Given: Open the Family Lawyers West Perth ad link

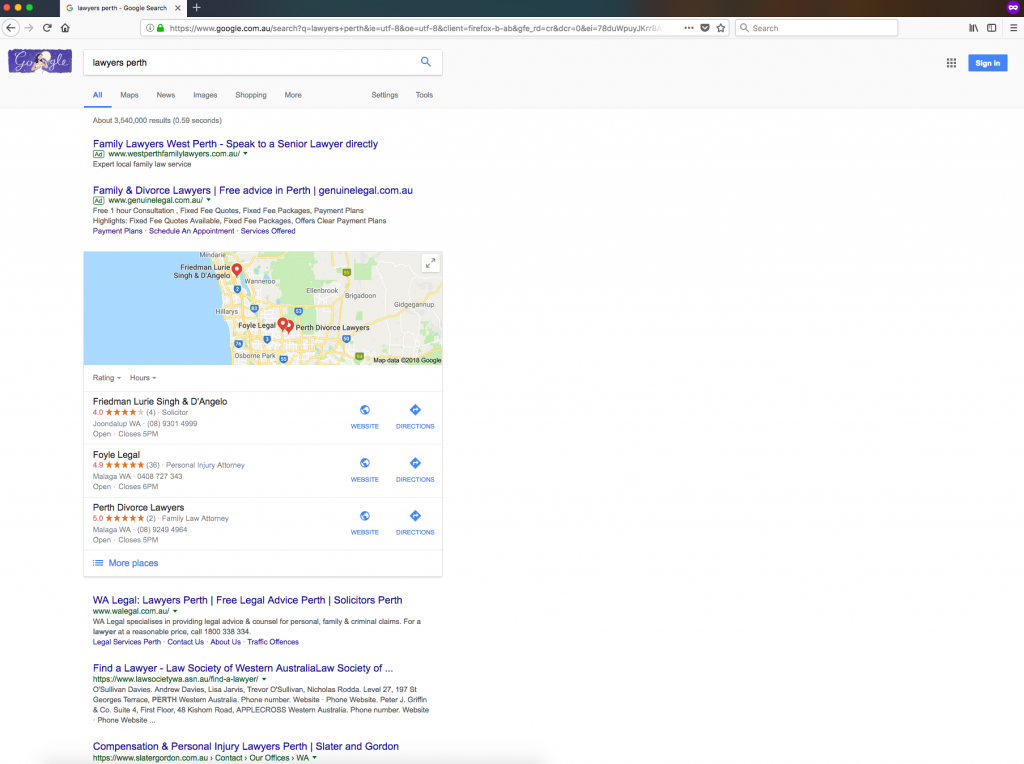Looking at the screenshot, I should click(235, 144).
